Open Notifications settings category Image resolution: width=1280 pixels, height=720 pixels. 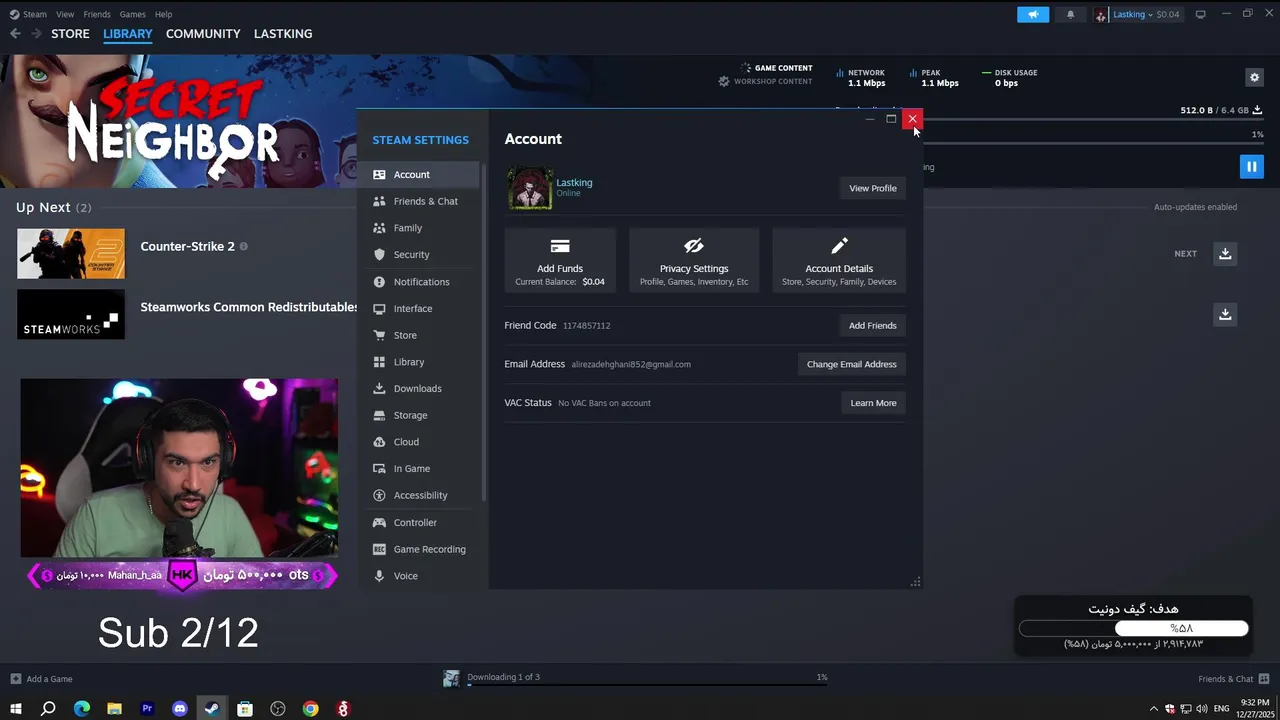421,282
